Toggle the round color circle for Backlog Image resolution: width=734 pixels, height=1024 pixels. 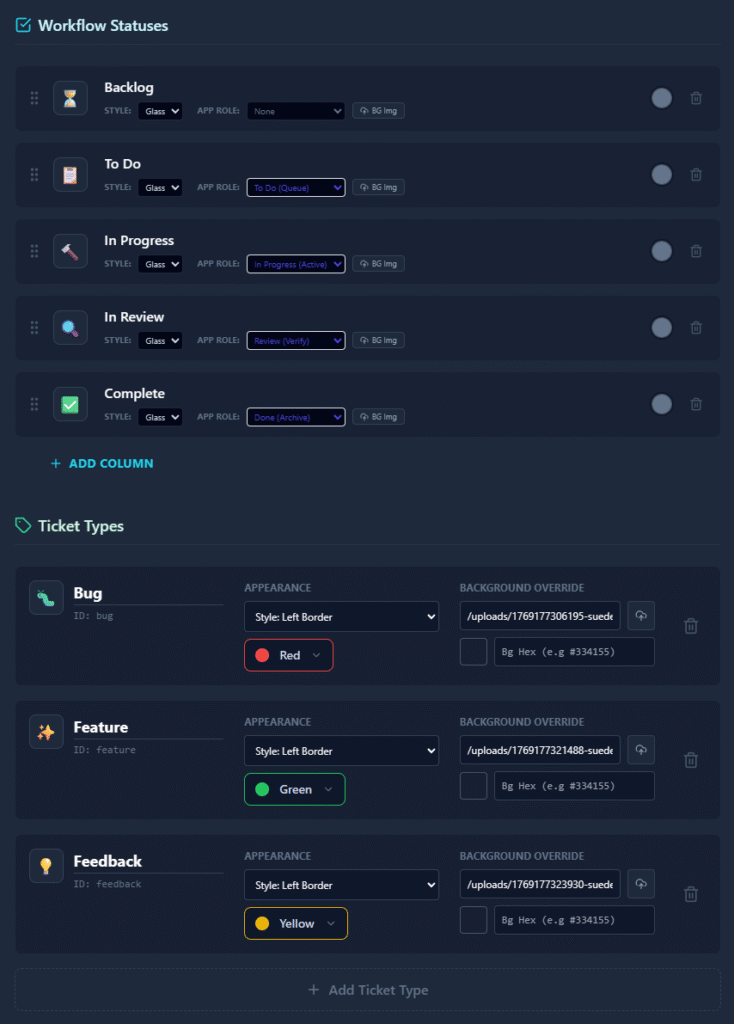tap(661, 98)
